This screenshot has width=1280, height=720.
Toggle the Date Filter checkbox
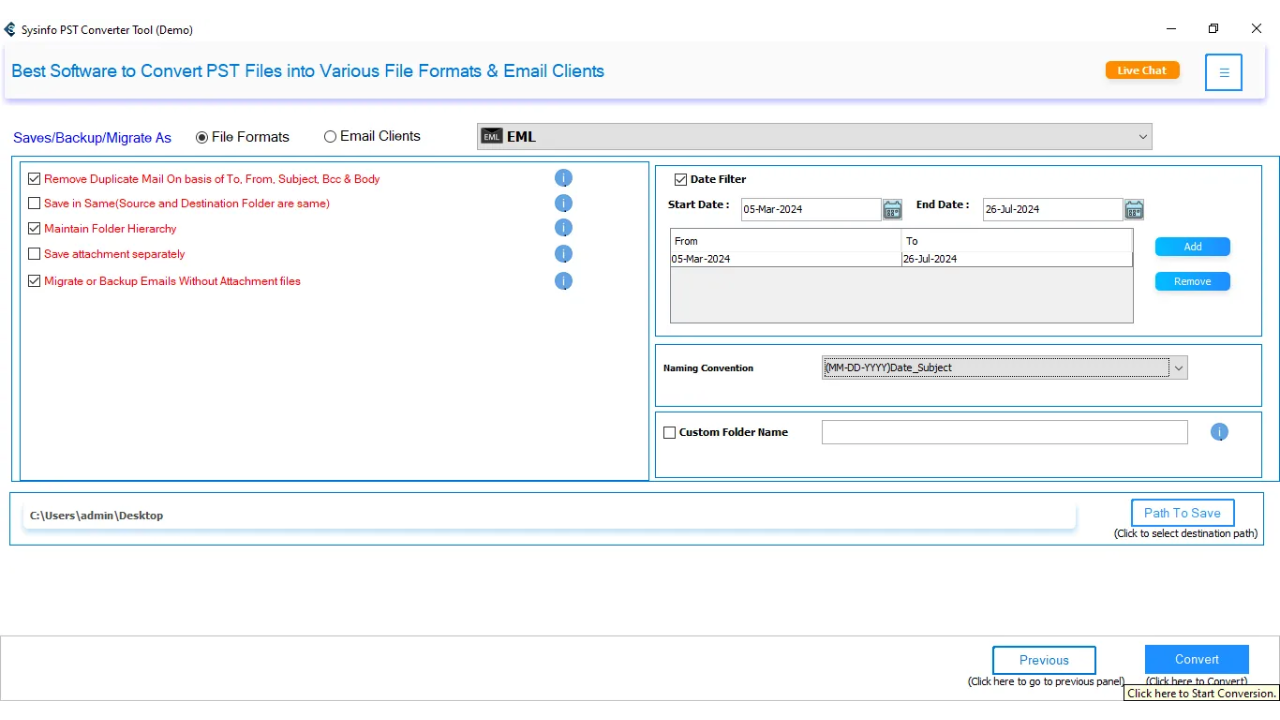click(681, 179)
